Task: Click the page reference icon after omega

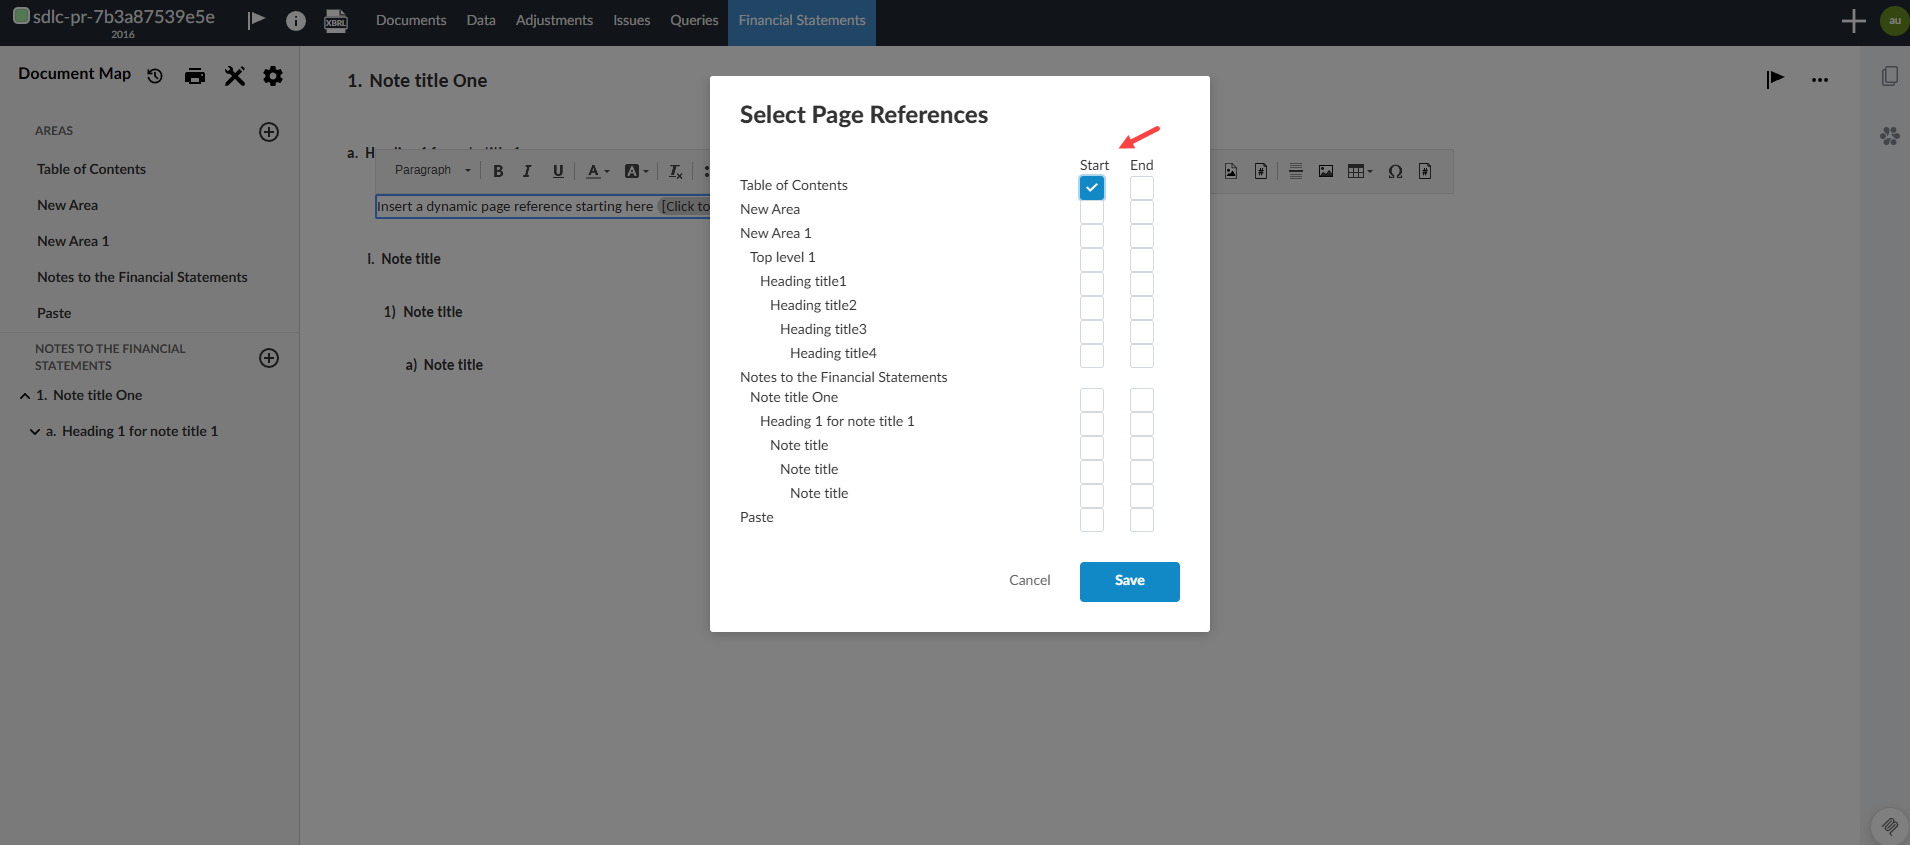Action: click(1425, 171)
